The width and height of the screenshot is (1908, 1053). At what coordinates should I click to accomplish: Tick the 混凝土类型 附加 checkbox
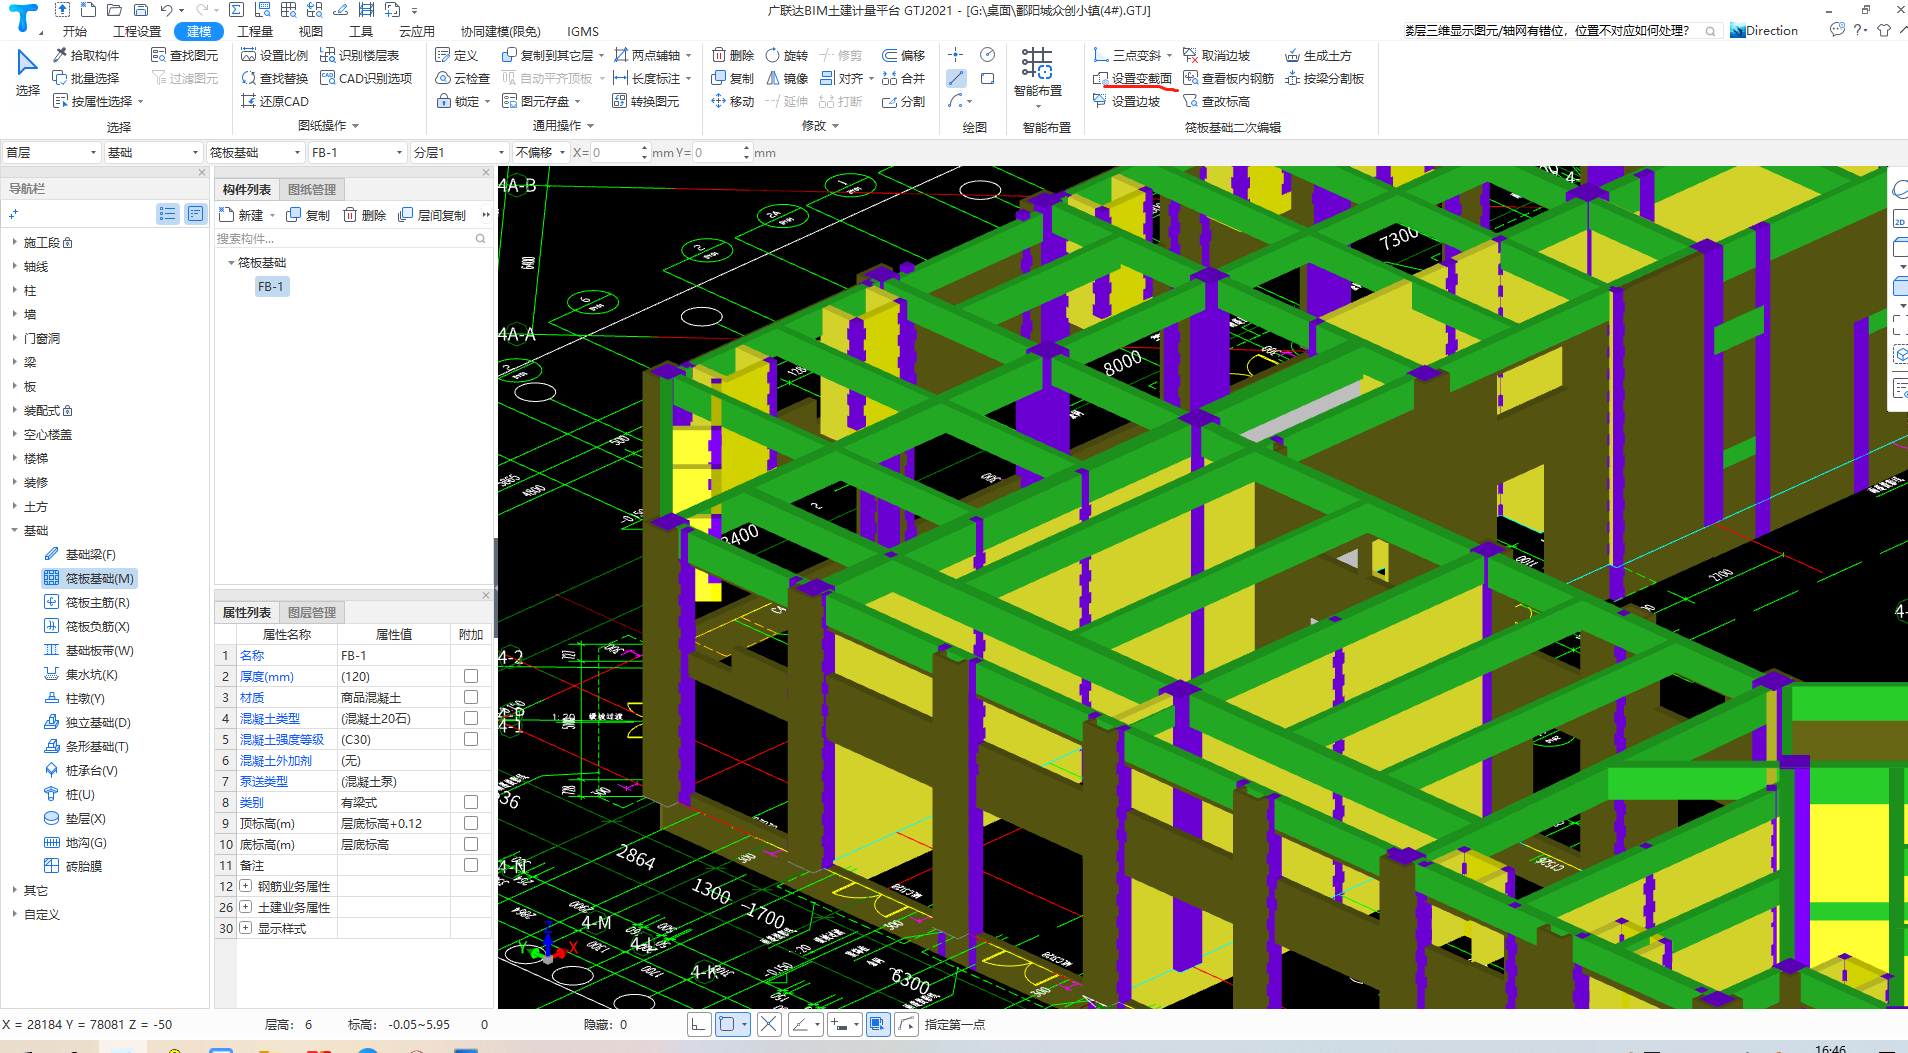471,718
